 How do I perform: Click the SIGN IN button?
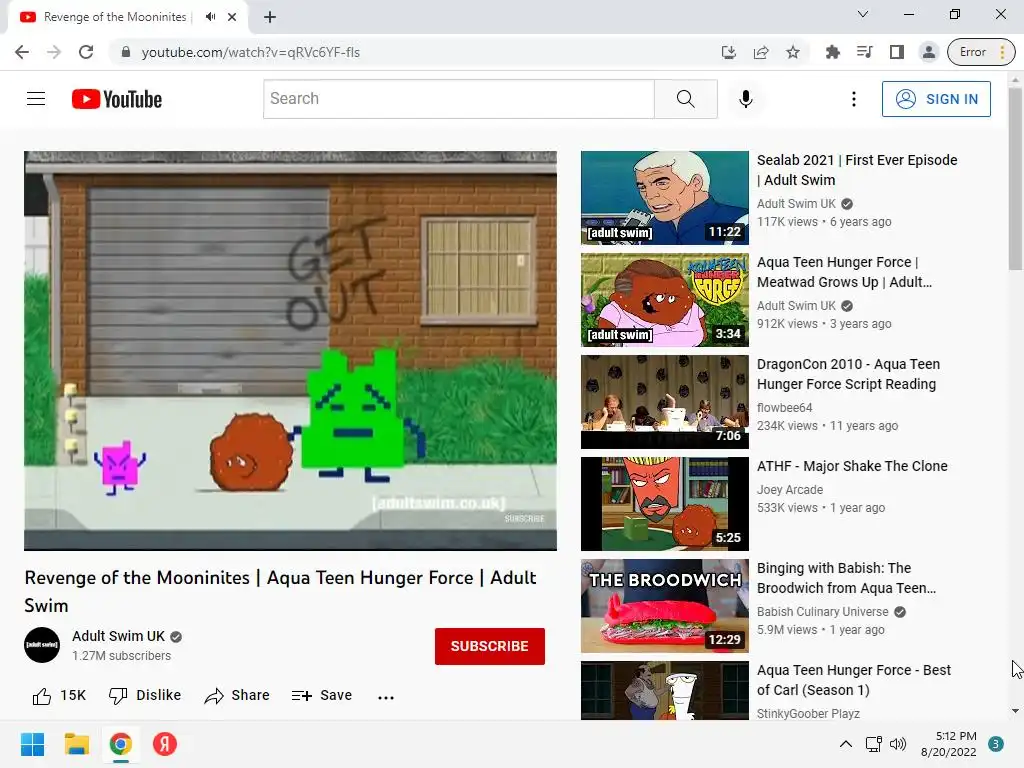pos(936,99)
